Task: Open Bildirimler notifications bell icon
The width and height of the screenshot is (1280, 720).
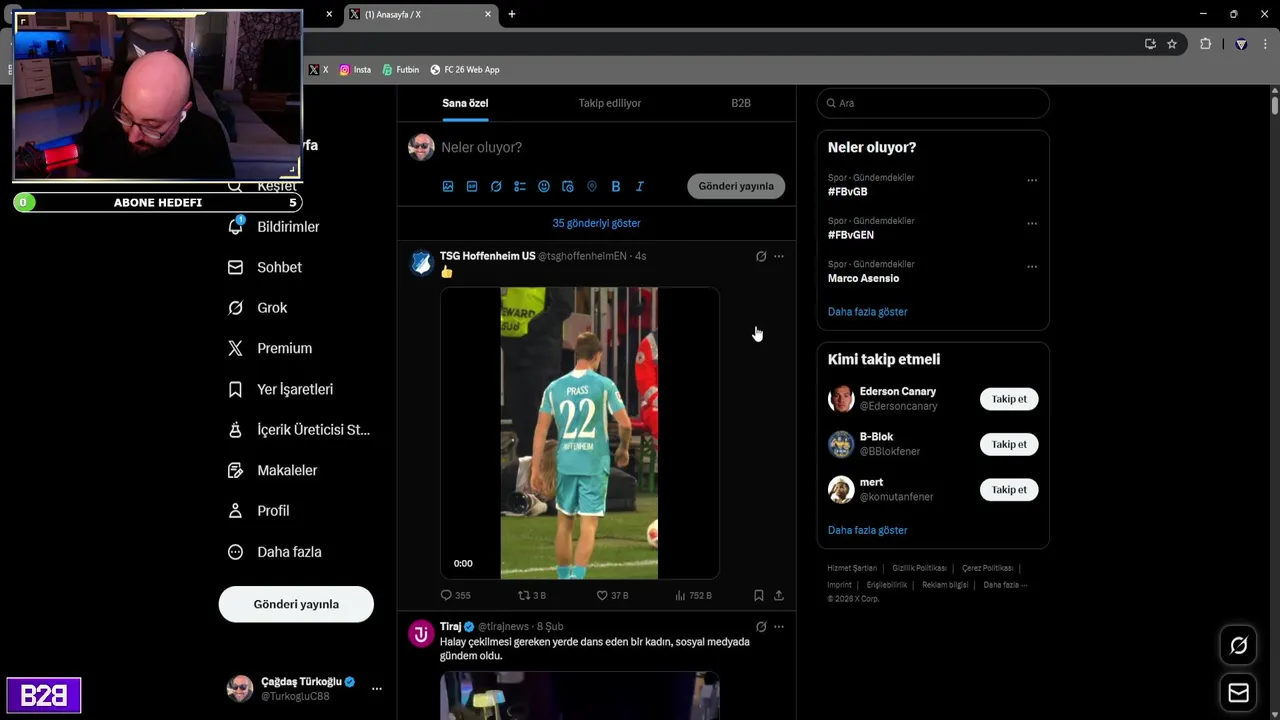Action: [235, 226]
